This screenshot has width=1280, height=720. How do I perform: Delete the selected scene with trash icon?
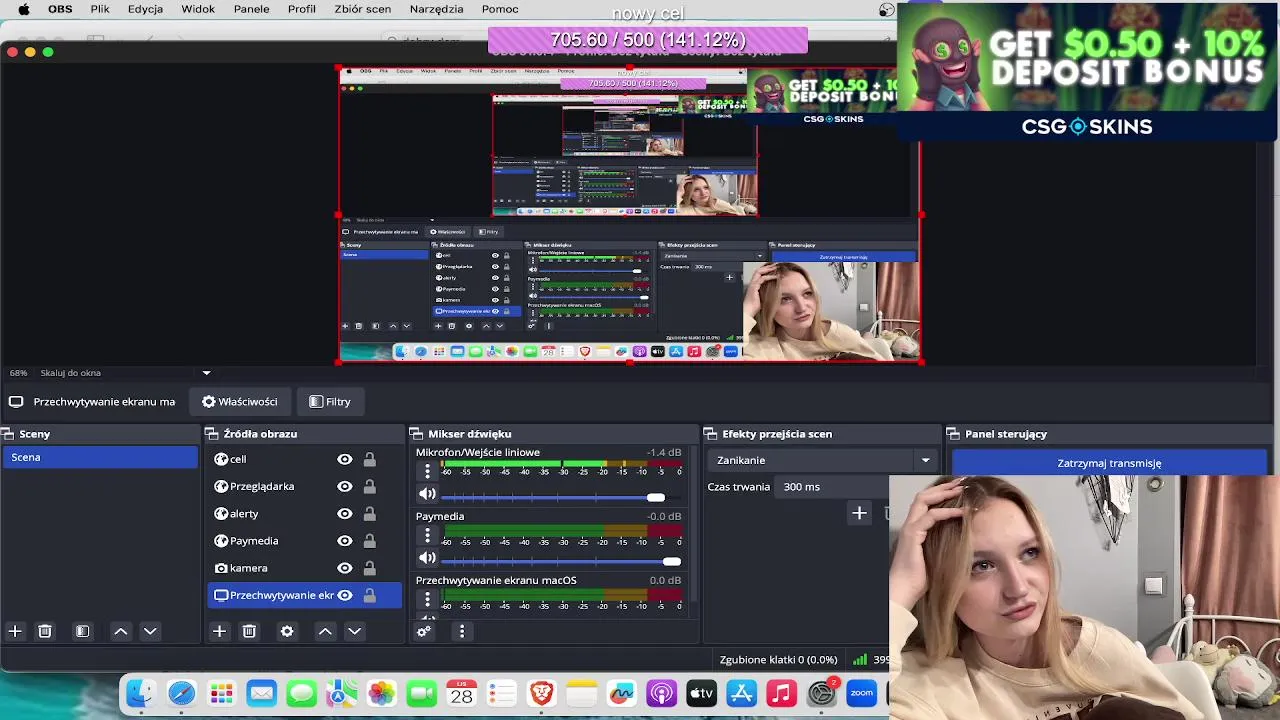coord(45,631)
